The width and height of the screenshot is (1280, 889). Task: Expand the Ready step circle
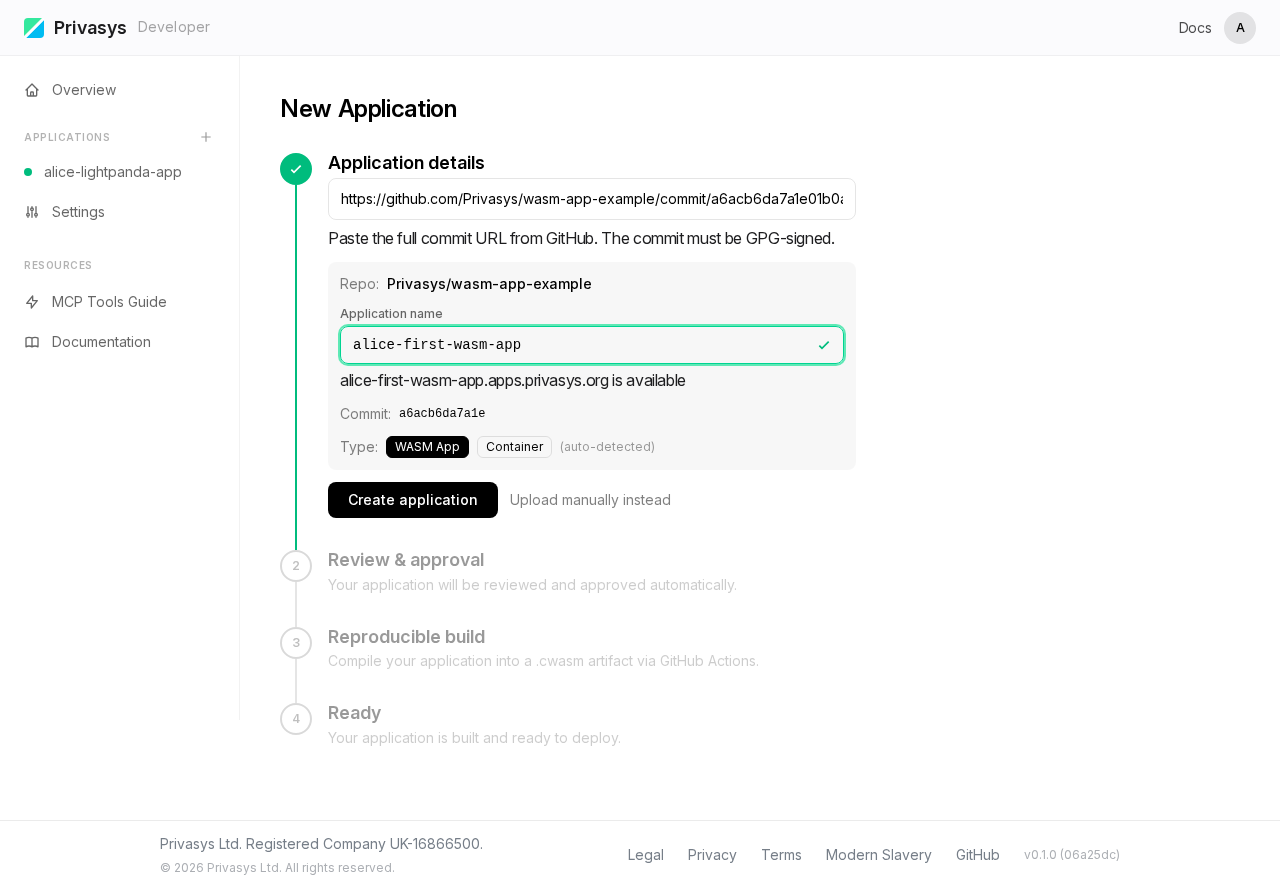[x=296, y=719]
